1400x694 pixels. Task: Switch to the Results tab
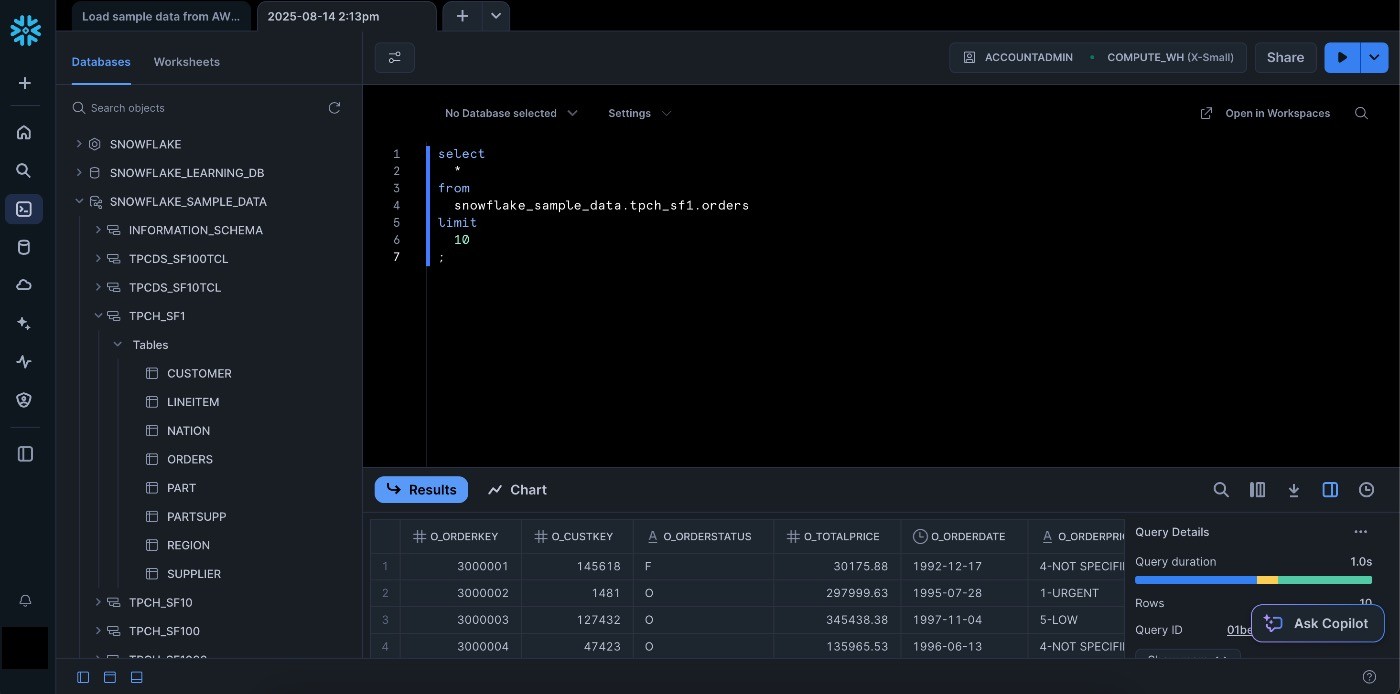click(421, 490)
